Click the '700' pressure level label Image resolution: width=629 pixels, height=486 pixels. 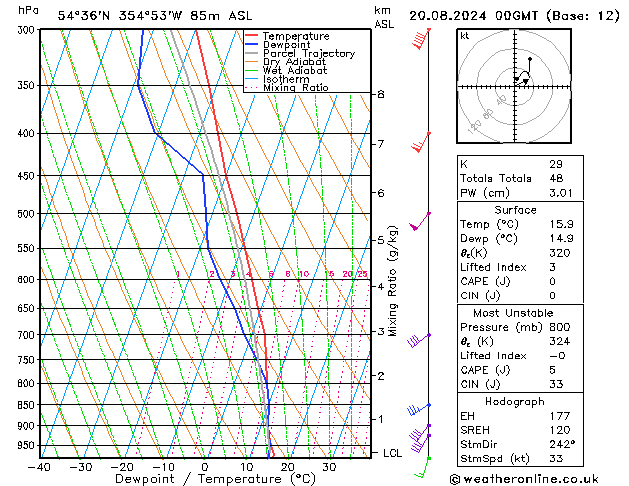click(x=28, y=335)
